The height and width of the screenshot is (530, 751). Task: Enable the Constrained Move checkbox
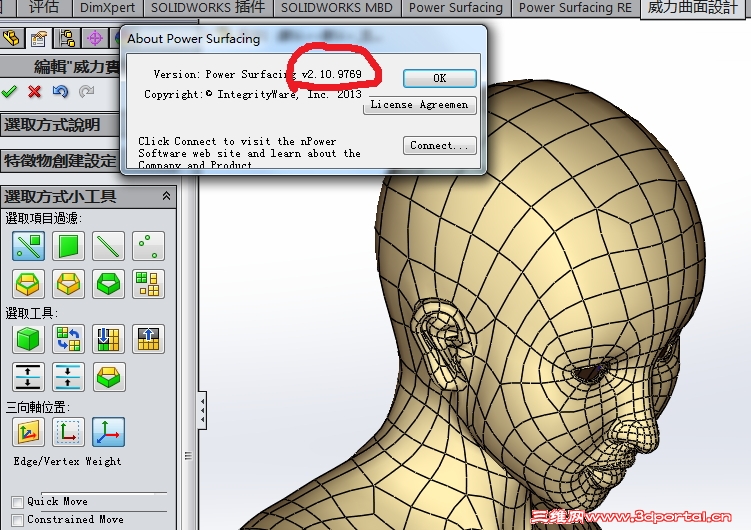click(x=17, y=519)
